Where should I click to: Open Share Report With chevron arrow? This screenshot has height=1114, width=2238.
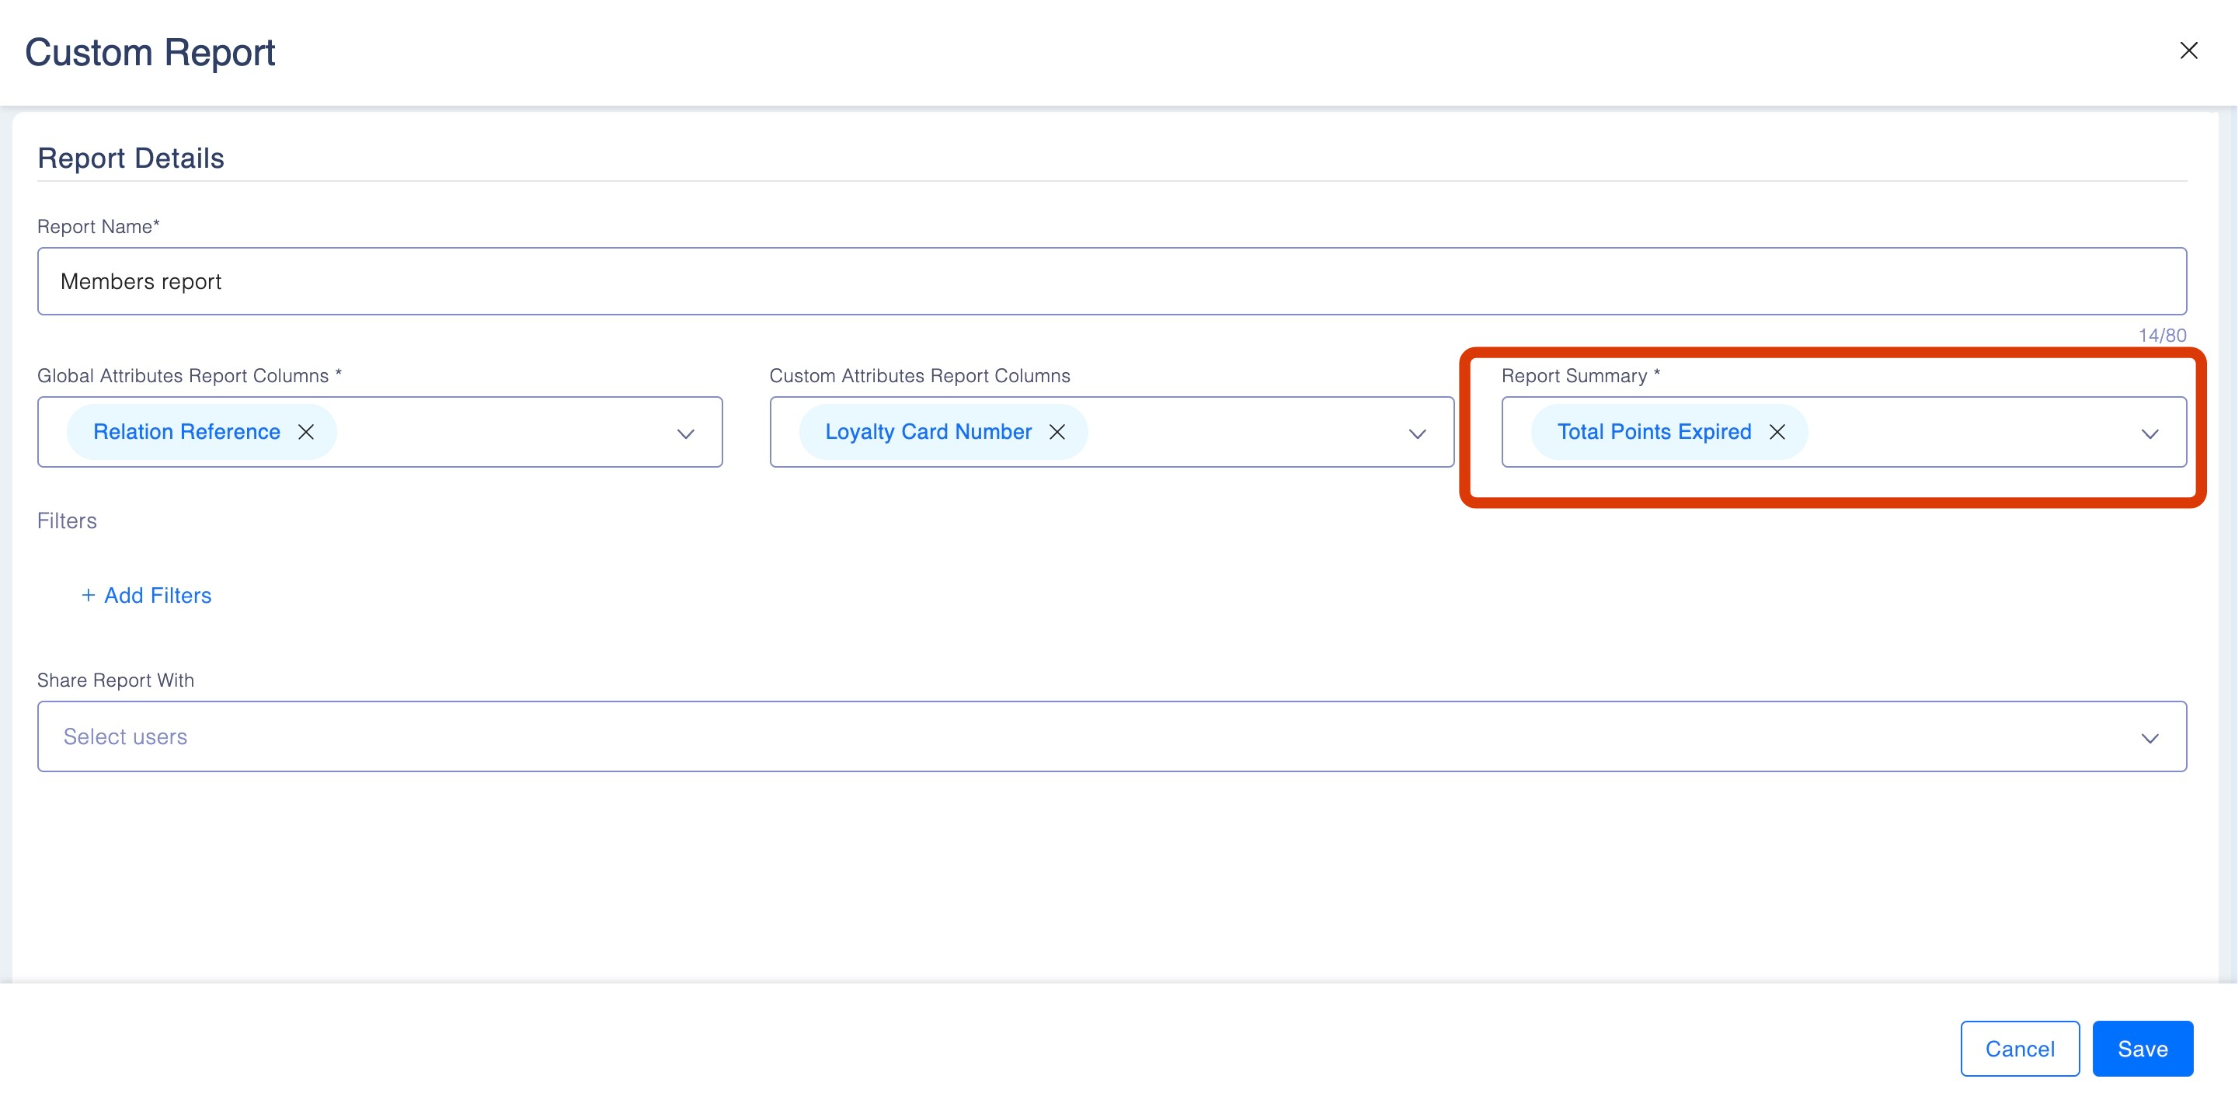(x=2150, y=738)
